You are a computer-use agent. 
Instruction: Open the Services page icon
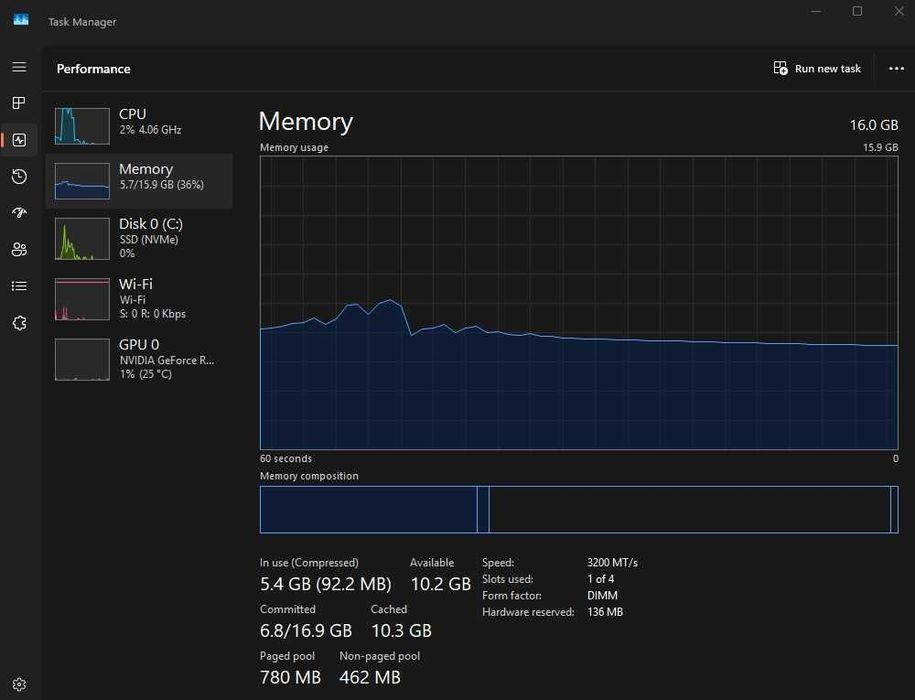pyautogui.click(x=19, y=323)
